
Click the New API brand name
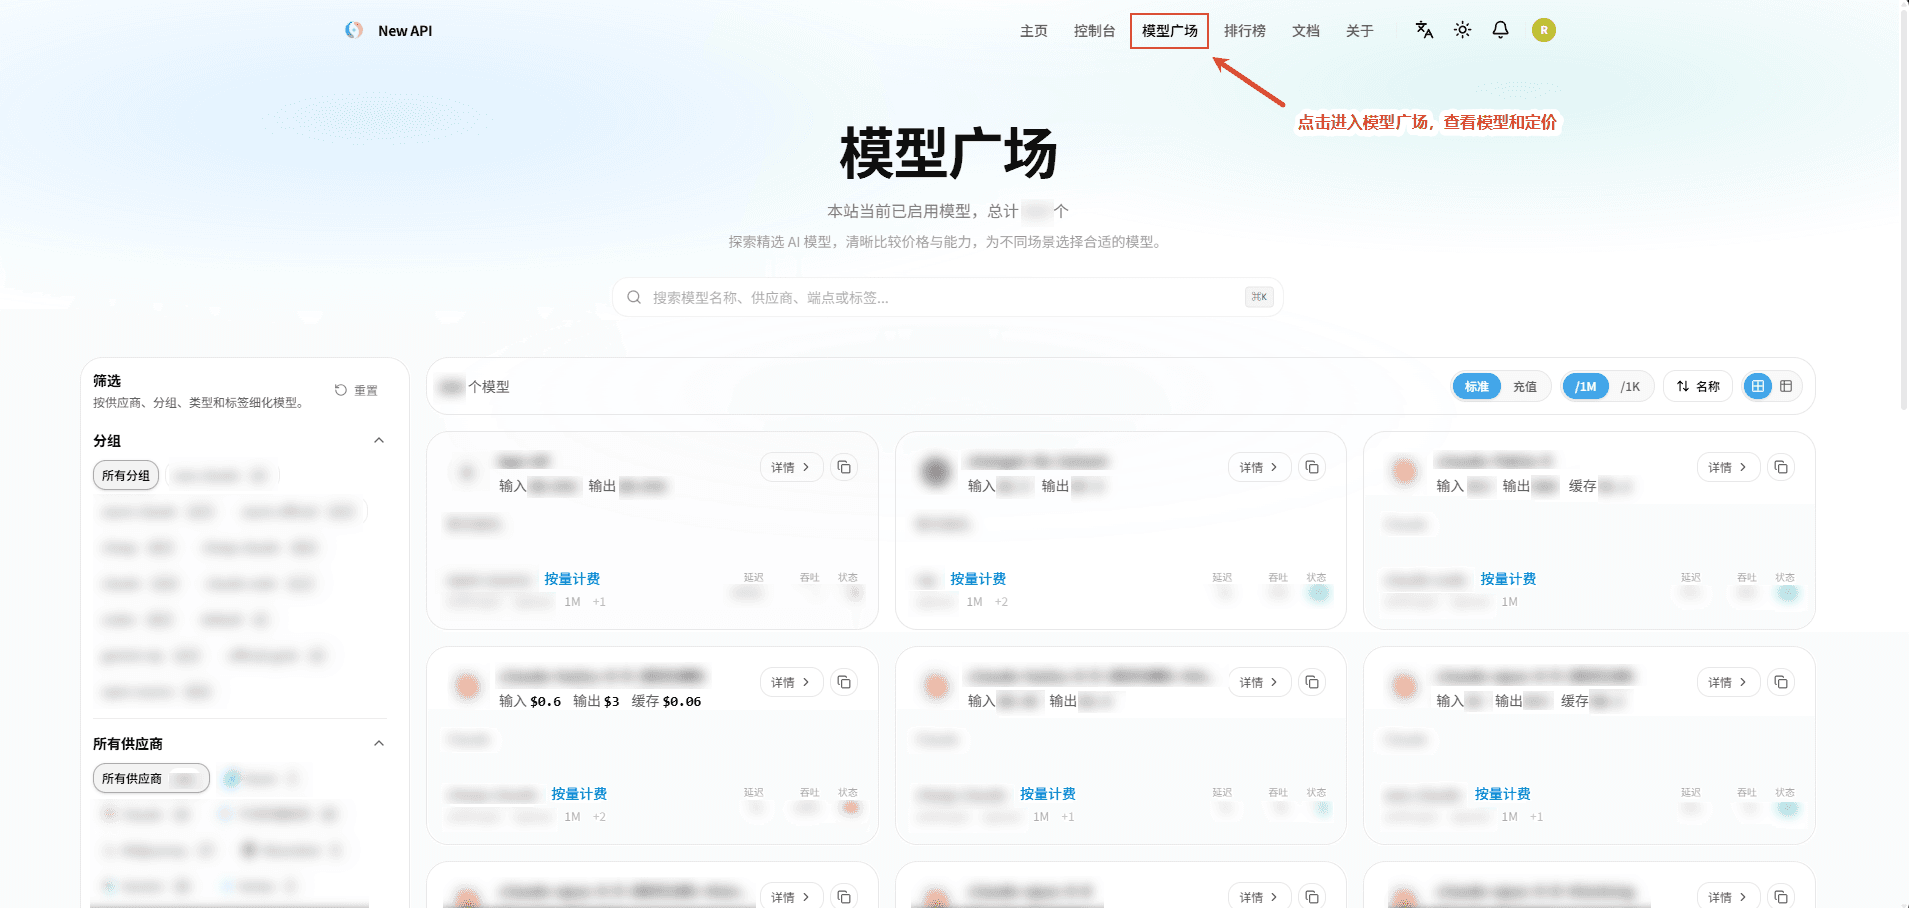[405, 31]
